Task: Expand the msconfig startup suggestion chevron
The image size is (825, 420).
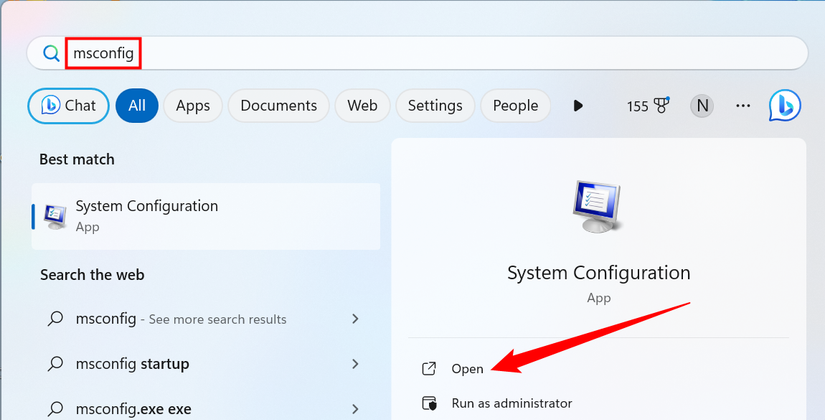Action: point(355,364)
